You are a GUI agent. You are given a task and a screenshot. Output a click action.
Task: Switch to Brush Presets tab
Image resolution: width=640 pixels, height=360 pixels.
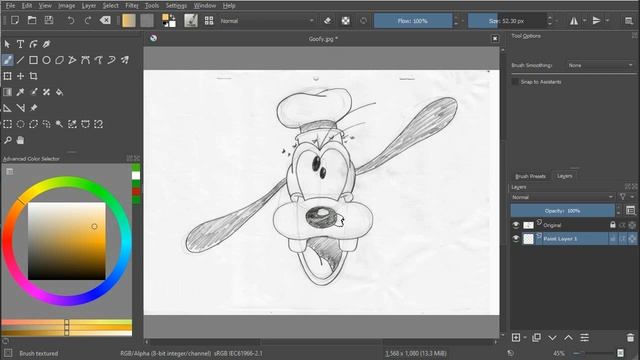(530, 176)
